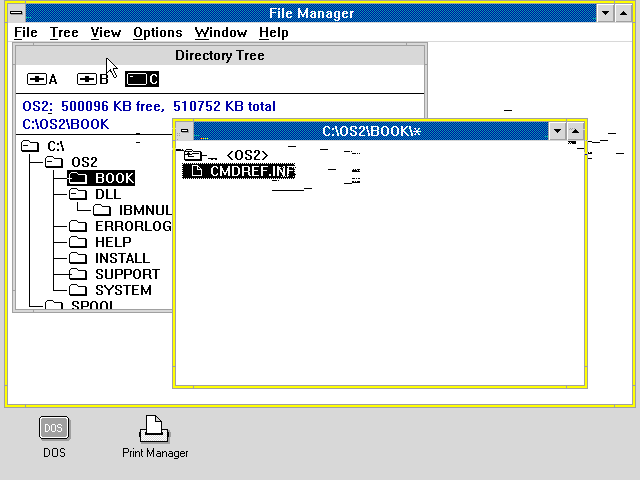
Task: Click the <OS2> parent directory icon
Action: [193, 155]
